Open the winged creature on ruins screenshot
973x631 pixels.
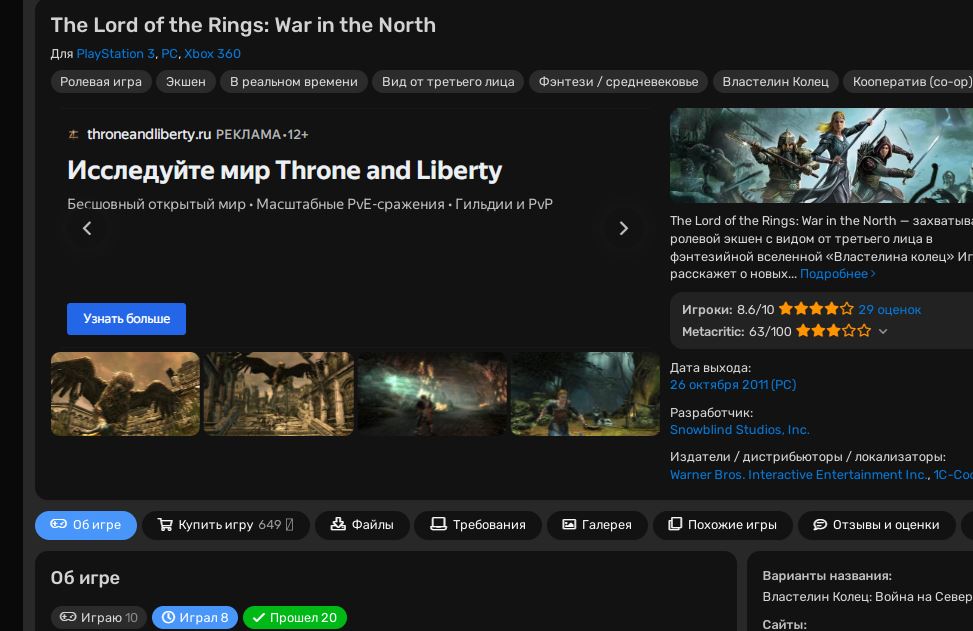click(125, 394)
